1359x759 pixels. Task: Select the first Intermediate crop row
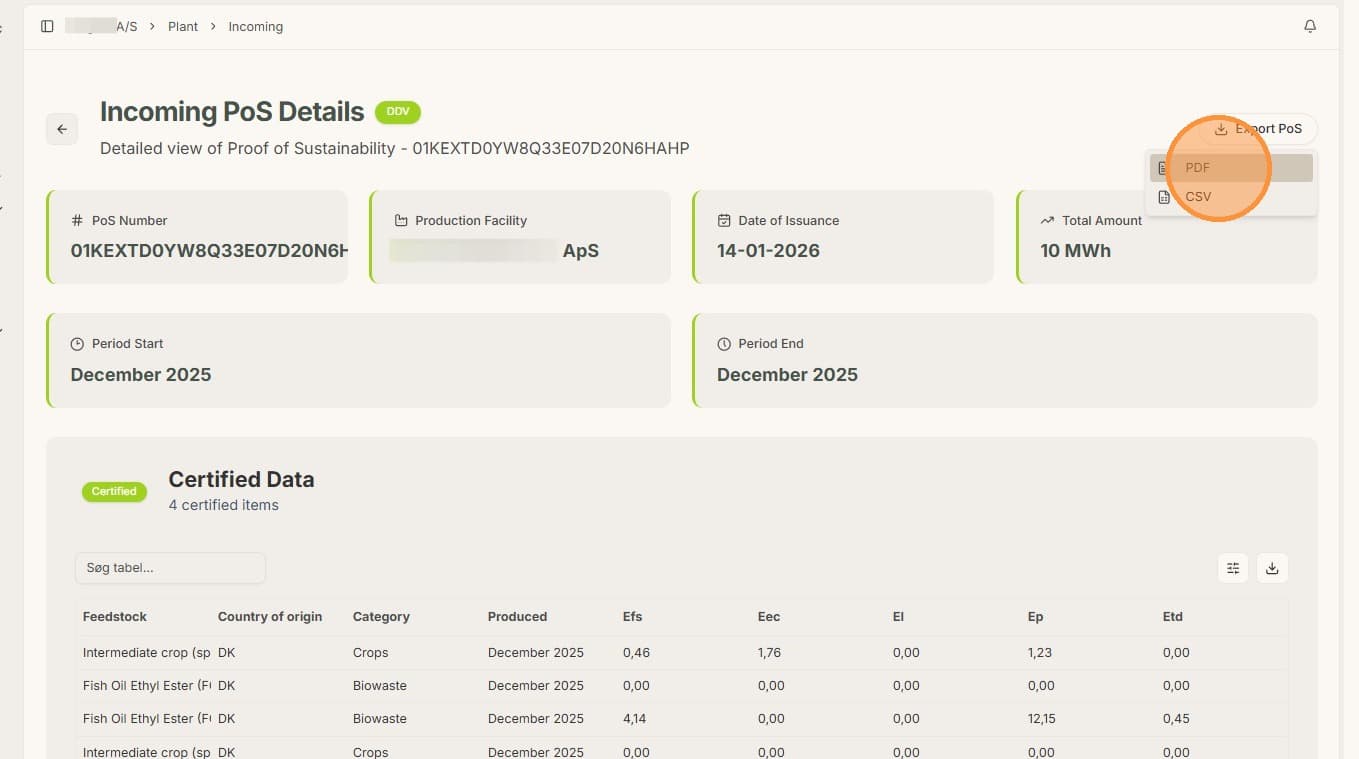(681, 653)
